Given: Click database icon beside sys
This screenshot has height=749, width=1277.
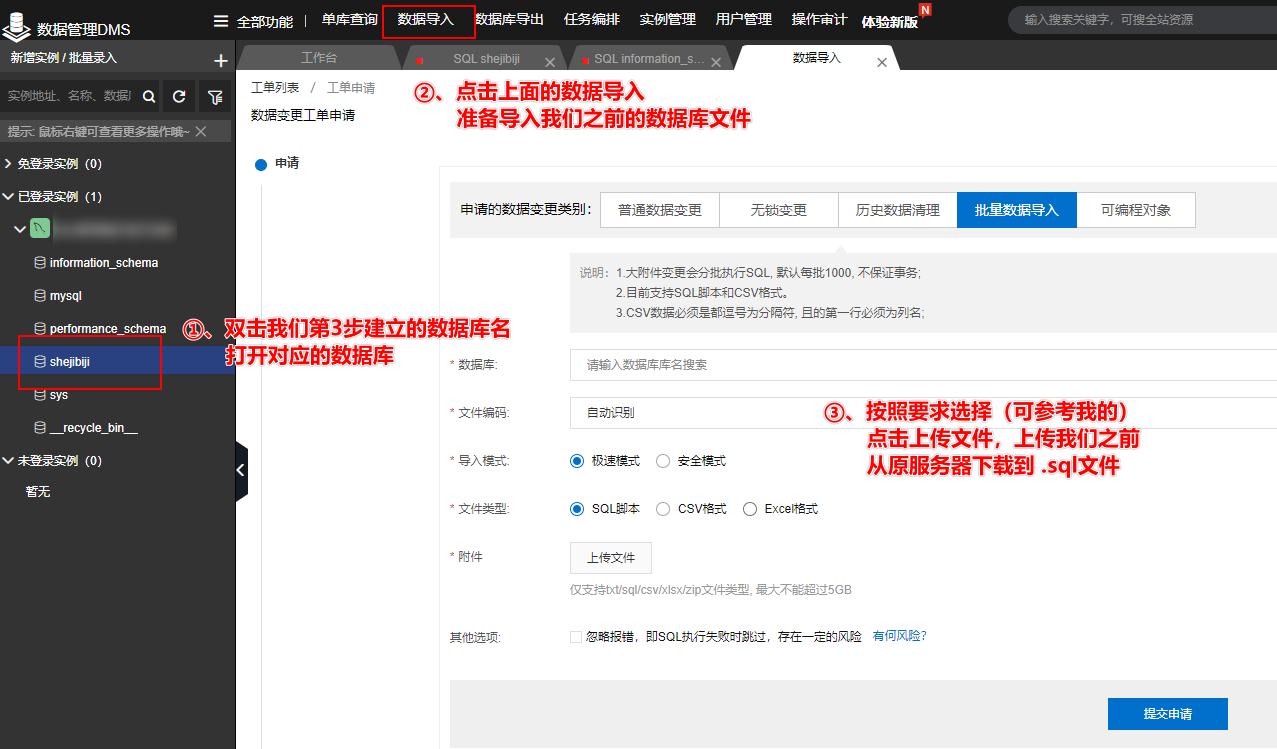Looking at the screenshot, I should [40, 395].
